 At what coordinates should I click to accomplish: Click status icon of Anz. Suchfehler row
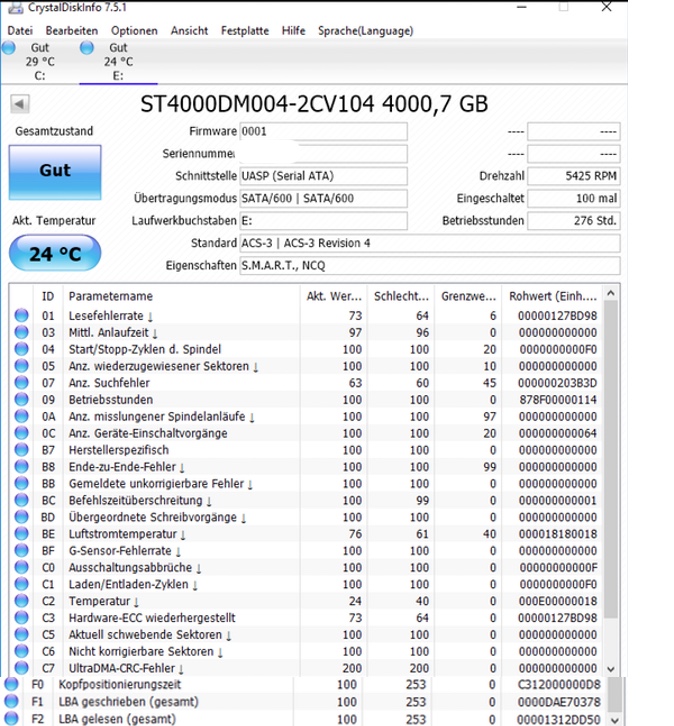click(x=21, y=382)
